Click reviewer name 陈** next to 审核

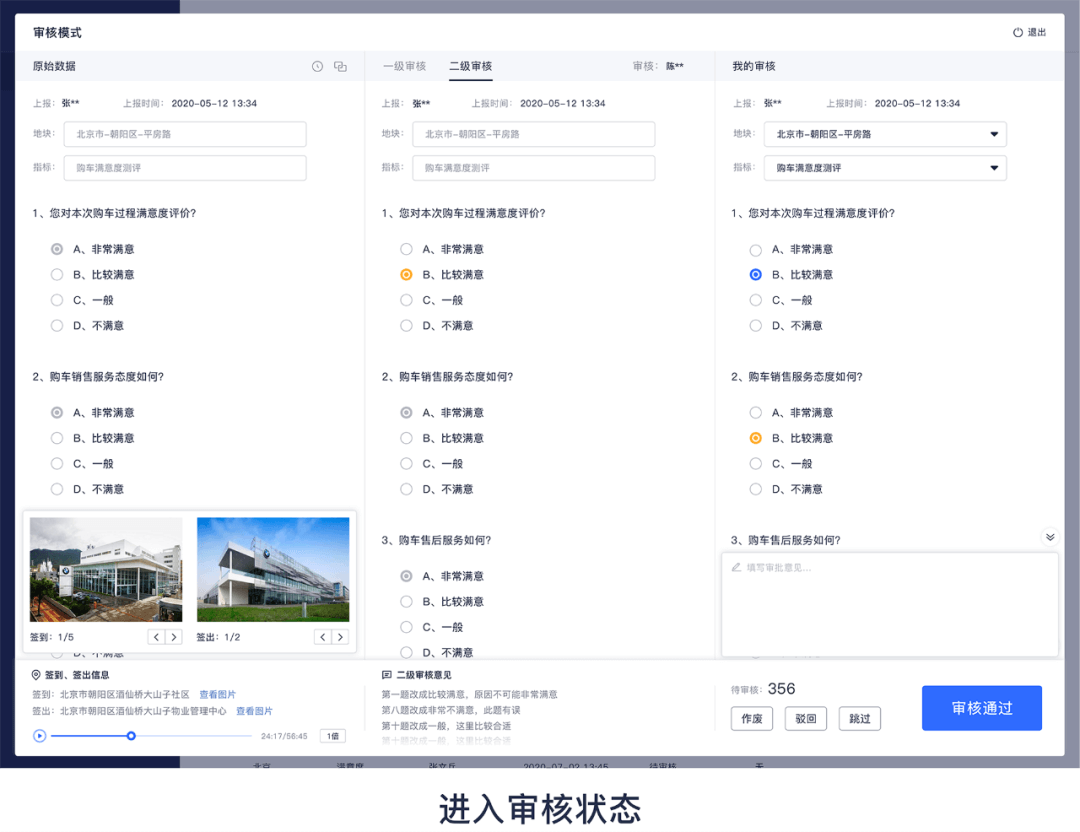point(674,66)
